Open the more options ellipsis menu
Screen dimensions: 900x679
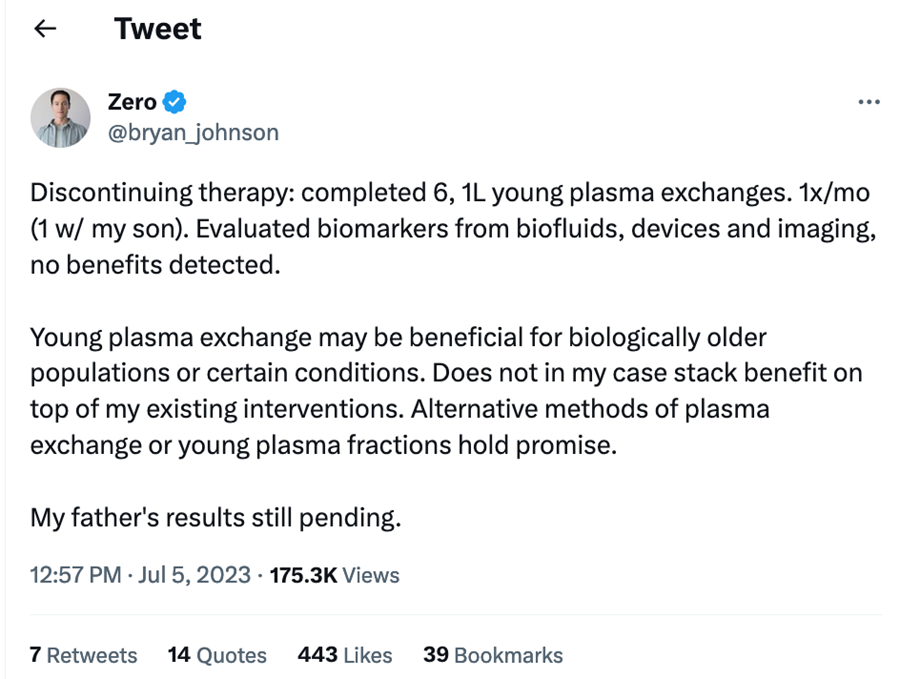(x=869, y=102)
